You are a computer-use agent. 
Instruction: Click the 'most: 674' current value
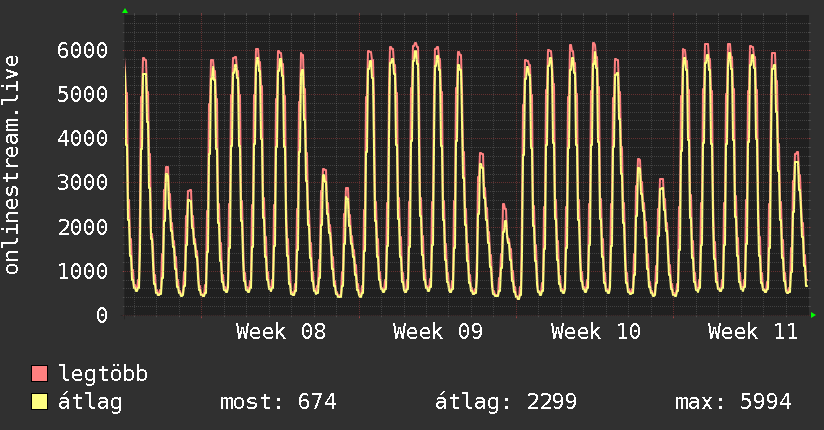click(278, 402)
